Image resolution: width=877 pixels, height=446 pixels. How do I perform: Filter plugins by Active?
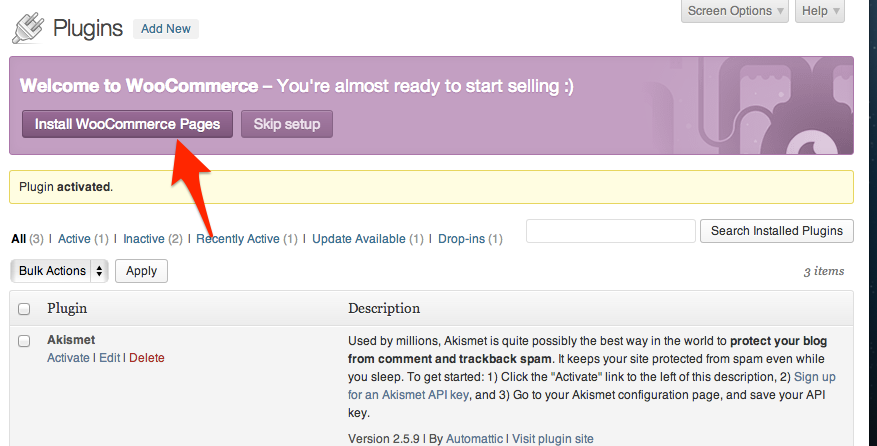coord(74,239)
